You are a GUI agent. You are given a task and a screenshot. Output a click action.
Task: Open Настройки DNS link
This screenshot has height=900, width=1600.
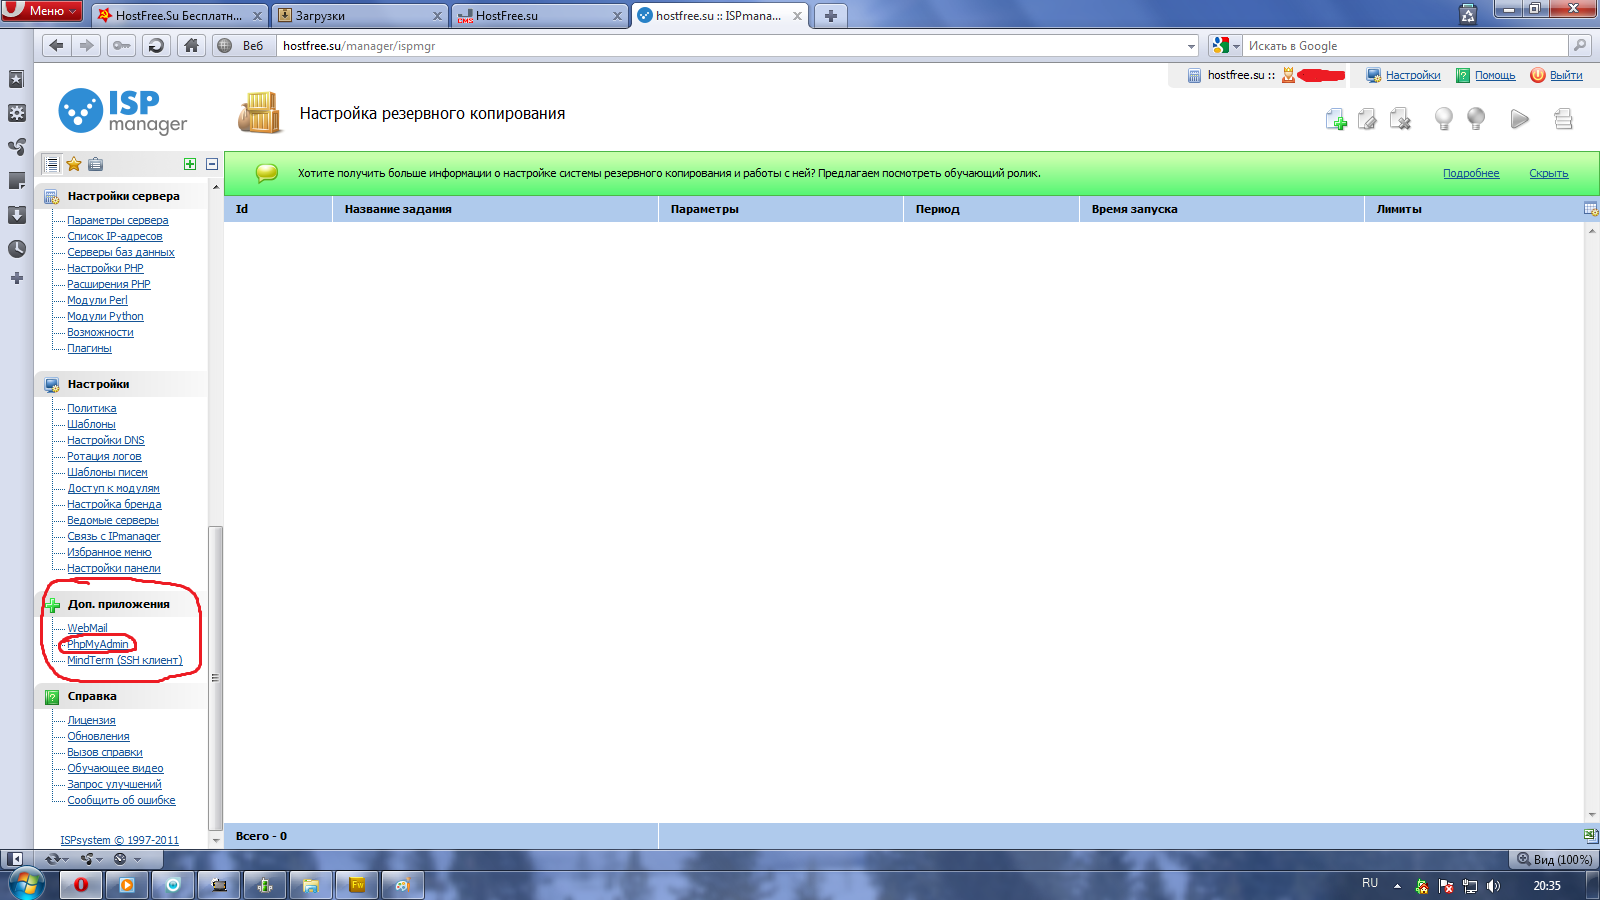[x=106, y=440]
